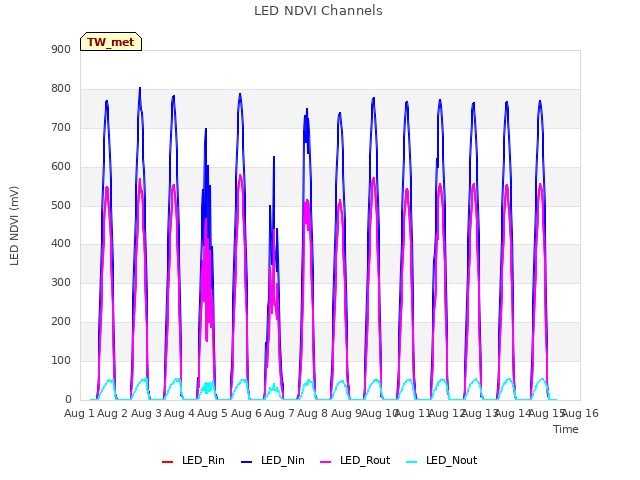This screenshot has width=640, height=480.
Task: Click the blue LED_Nin legend swatch
Action: pos(247,462)
